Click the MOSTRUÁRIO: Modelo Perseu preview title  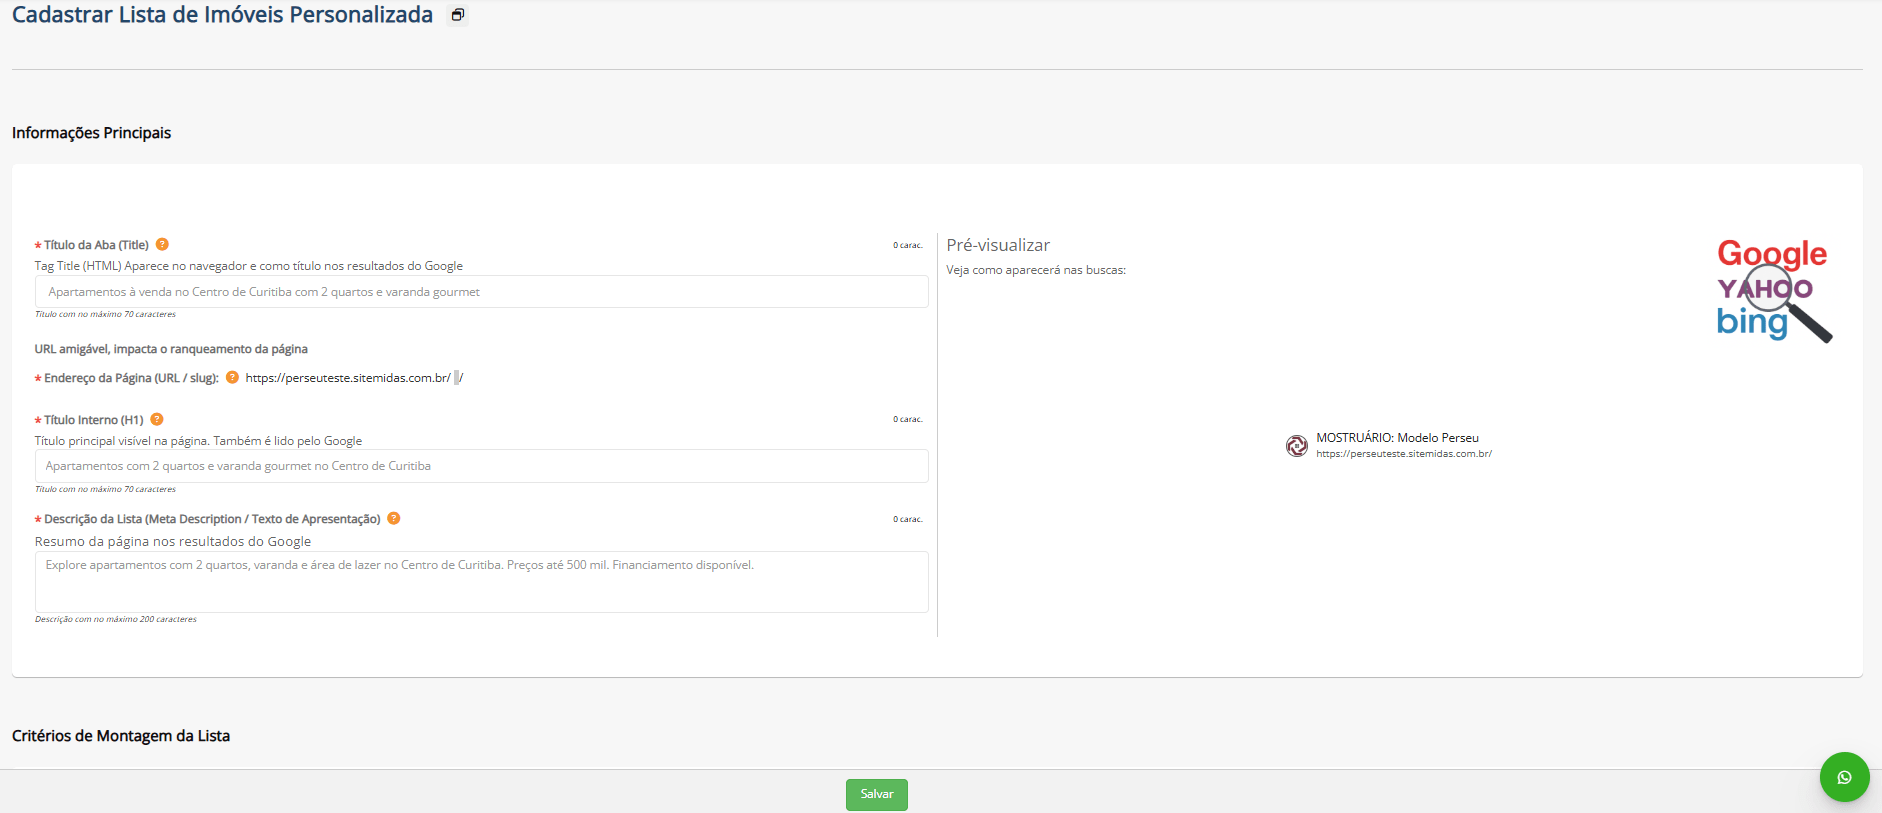pos(1396,438)
